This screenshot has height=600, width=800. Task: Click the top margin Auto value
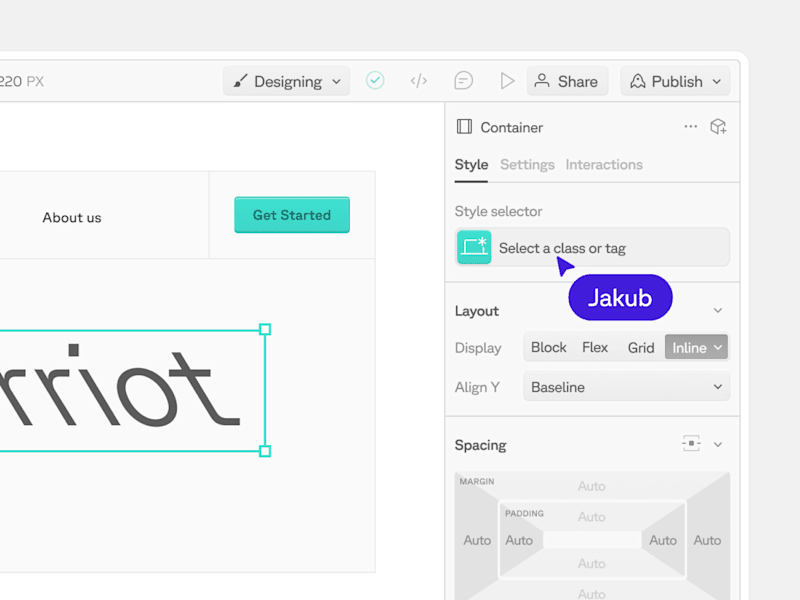(591, 486)
